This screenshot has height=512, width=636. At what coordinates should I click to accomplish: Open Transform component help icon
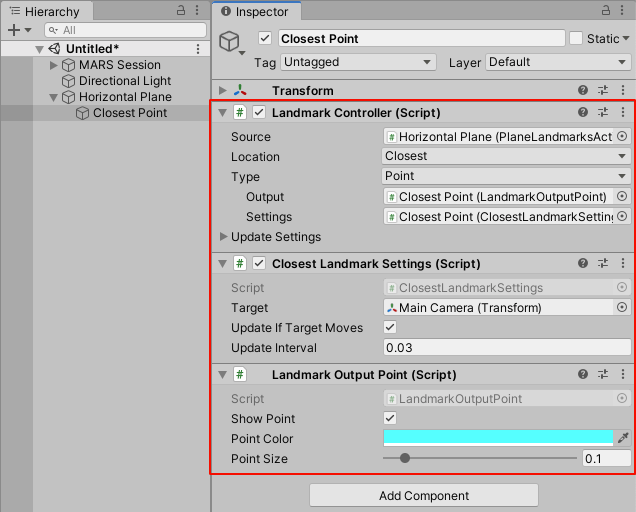click(x=583, y=91)
